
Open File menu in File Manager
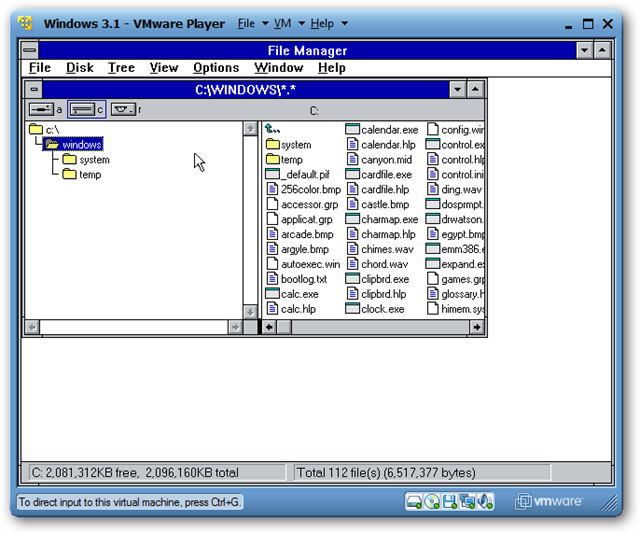(x=40, y=68)
